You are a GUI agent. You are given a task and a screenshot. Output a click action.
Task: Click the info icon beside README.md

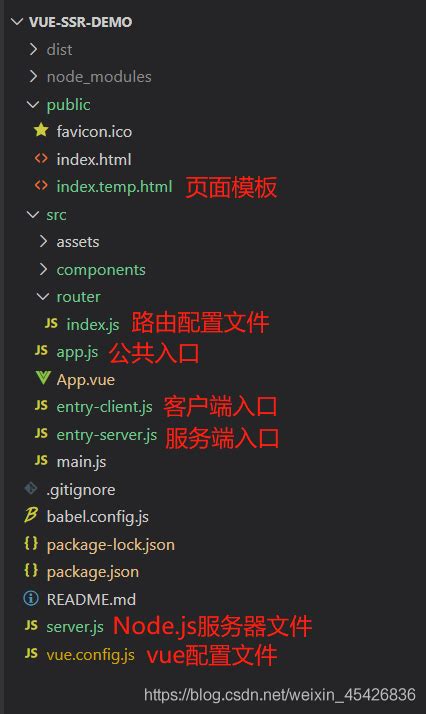click(31, 598)
